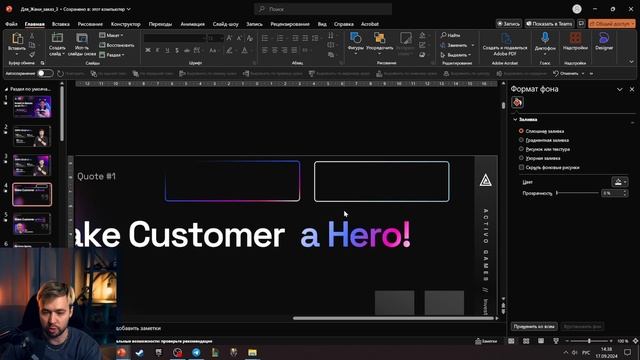Open the Цвет fill color dropdown
The image size is (640, 360).
click(620, 182)
